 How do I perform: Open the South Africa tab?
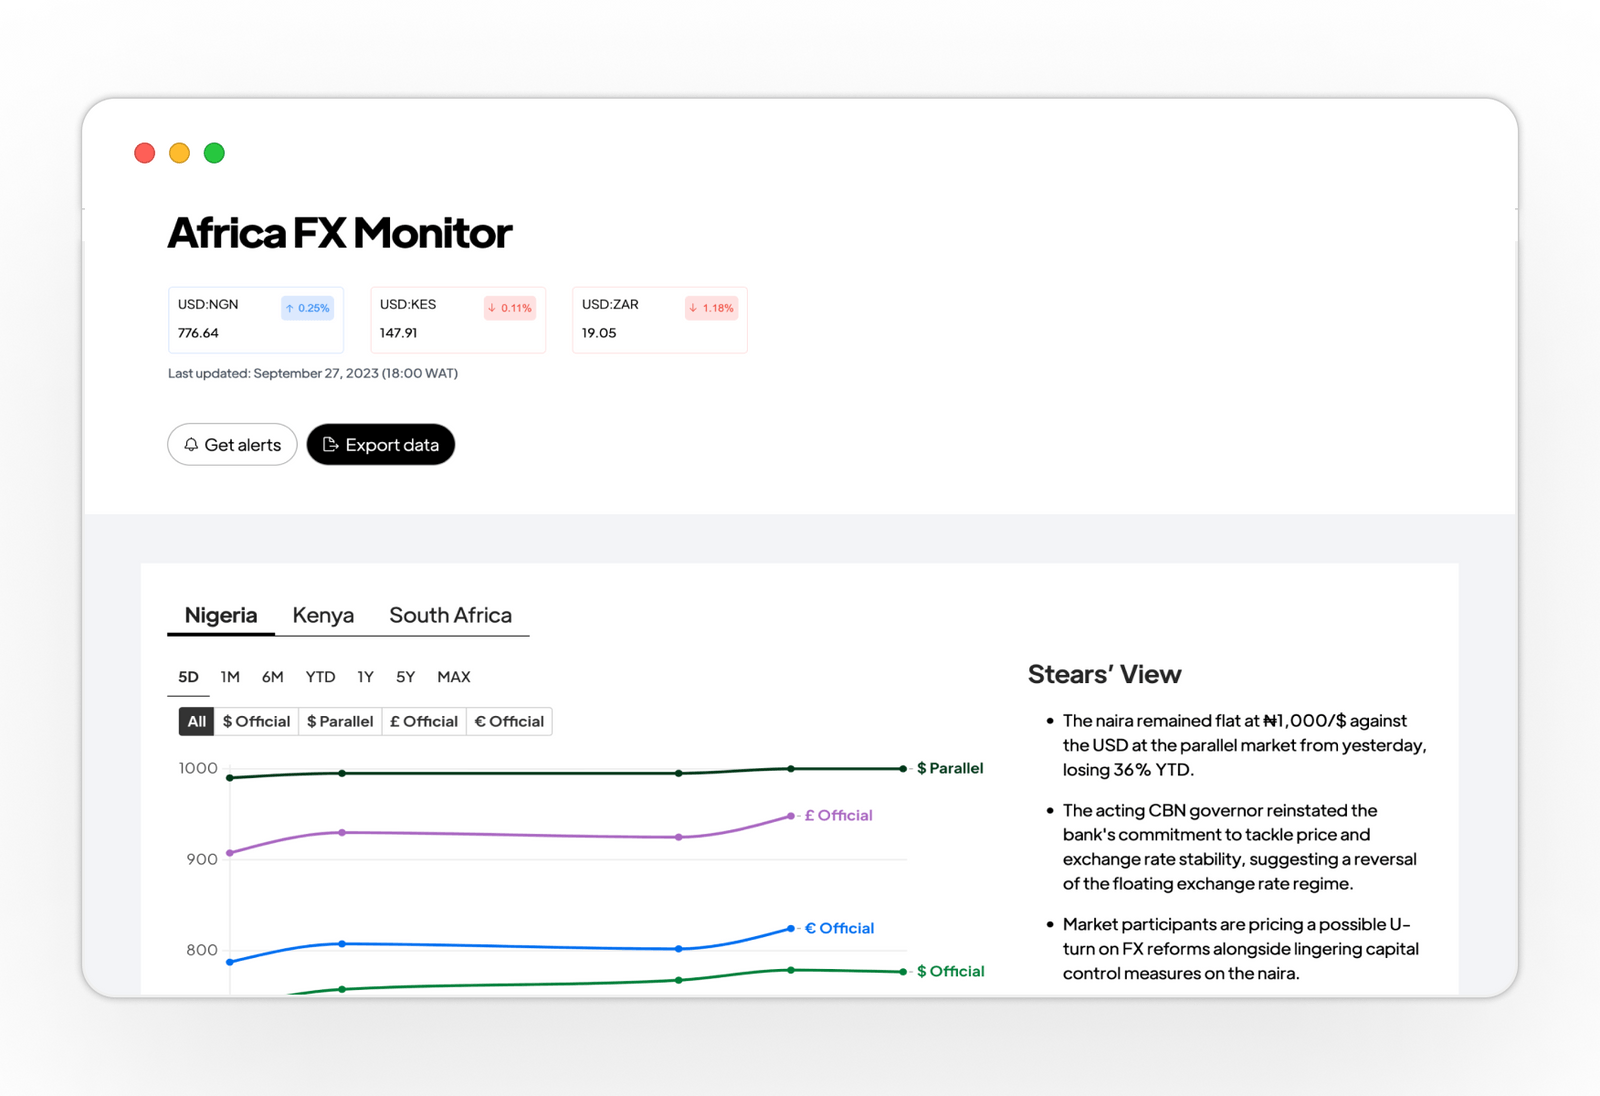click(x=450, y=615)
